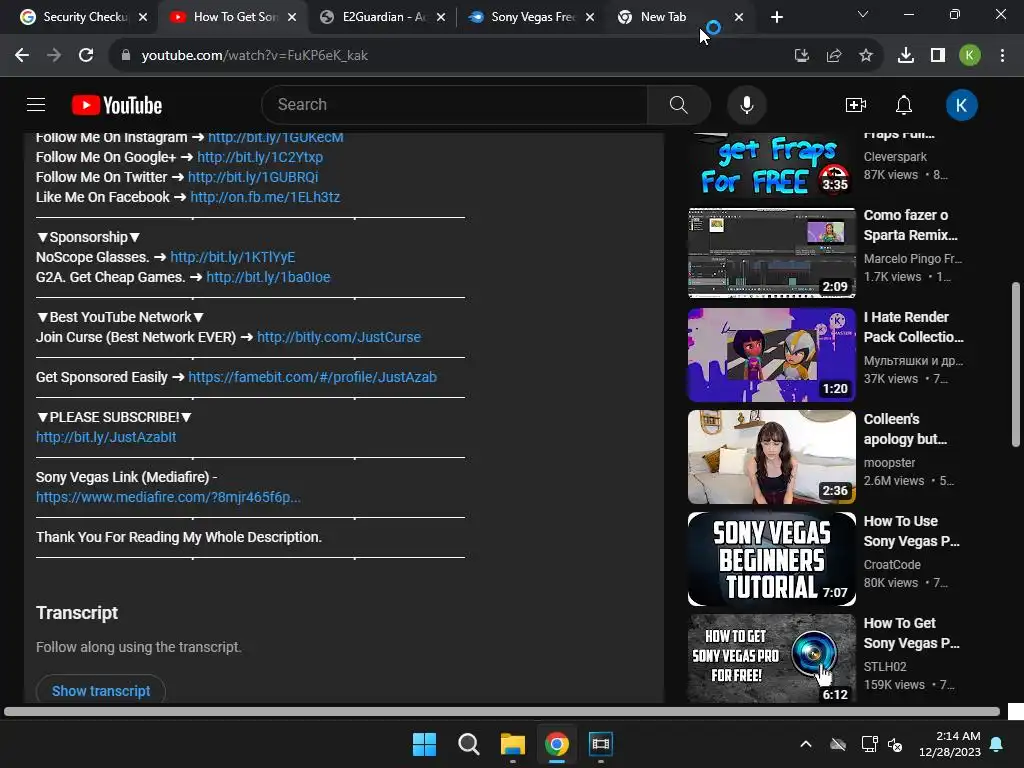Click the moopster channel name
The width and height of the screenshot is (1024, 768).
[889, 462]
